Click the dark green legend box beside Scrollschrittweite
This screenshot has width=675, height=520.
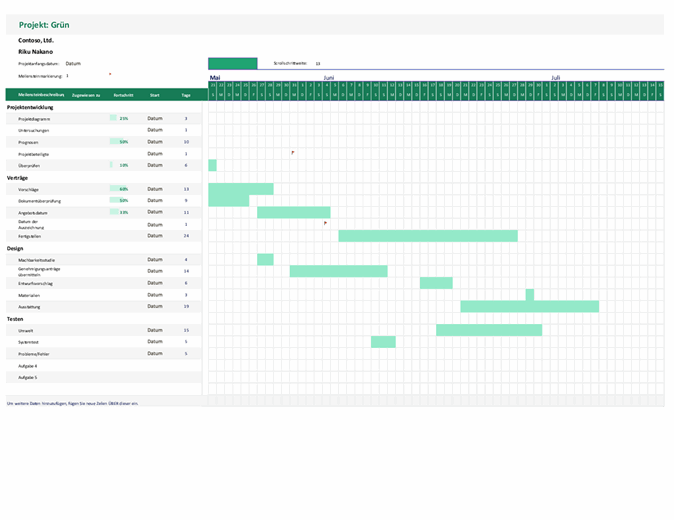[x=232, y=63]
